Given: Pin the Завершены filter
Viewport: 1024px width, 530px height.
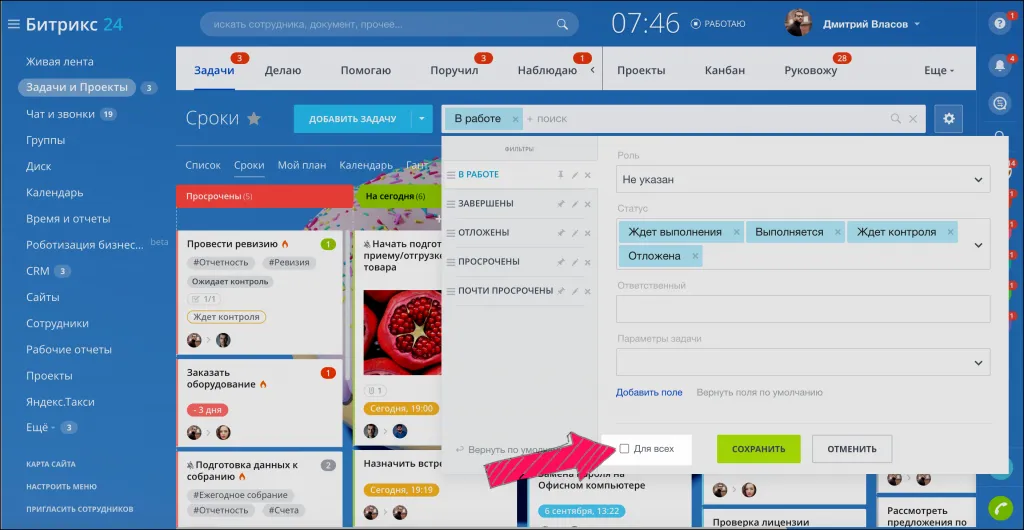Looking at the screenshot, I should [560, 204].
